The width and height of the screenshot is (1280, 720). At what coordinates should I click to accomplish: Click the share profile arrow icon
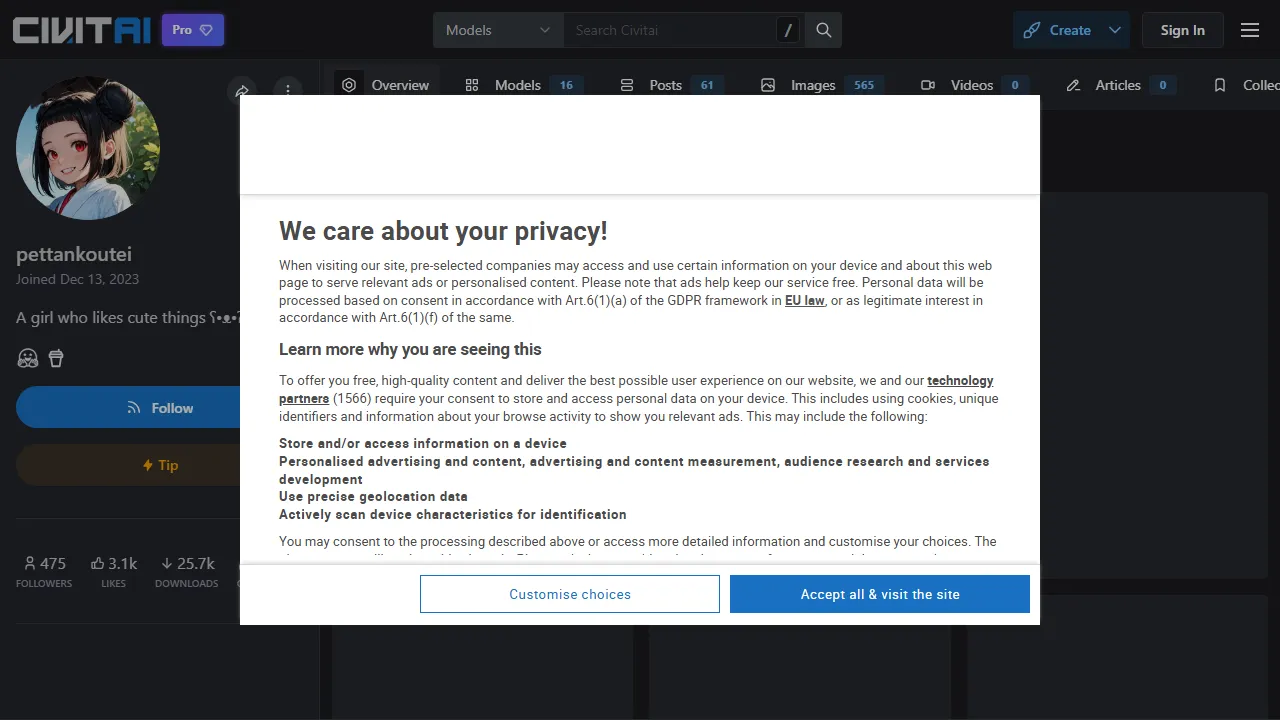242,91
